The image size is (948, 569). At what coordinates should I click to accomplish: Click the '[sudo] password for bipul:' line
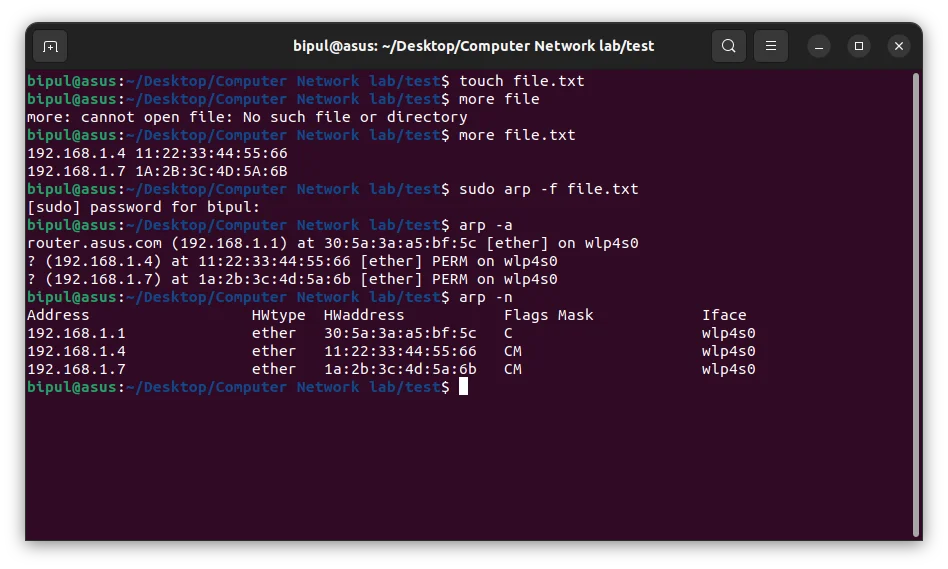pos(143,207)
